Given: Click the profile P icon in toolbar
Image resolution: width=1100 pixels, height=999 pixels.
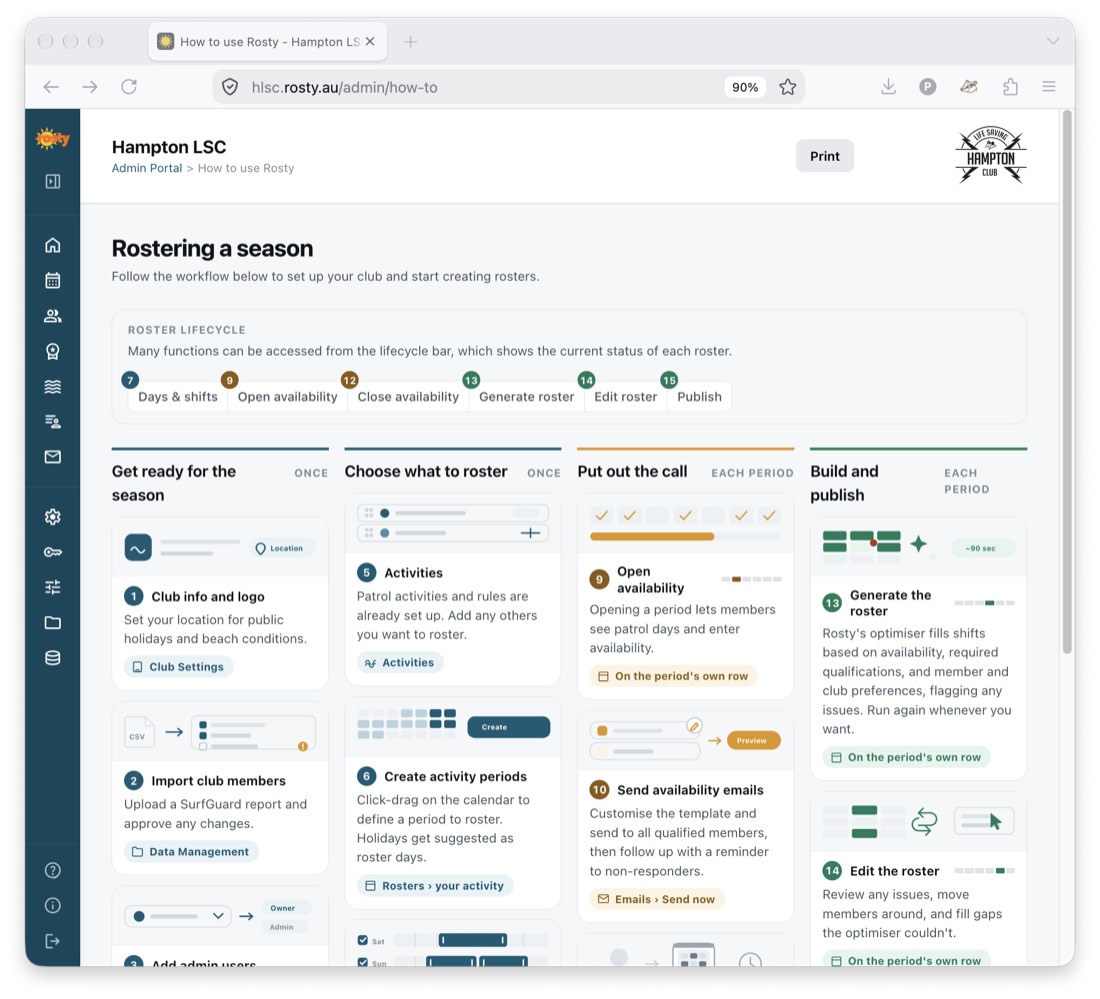Looking at the screenshot, I should coord(927,87).
